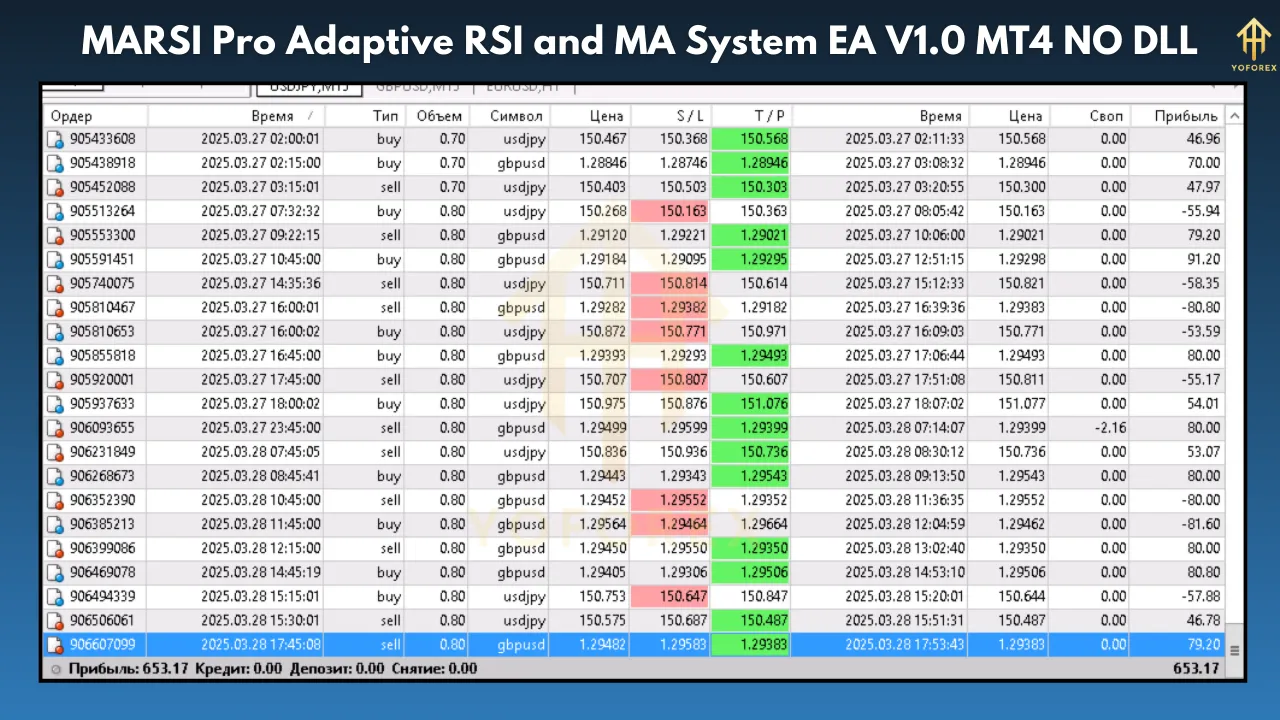
Task: Sort by the Ордер column header
Action: (x=96, y=116)
